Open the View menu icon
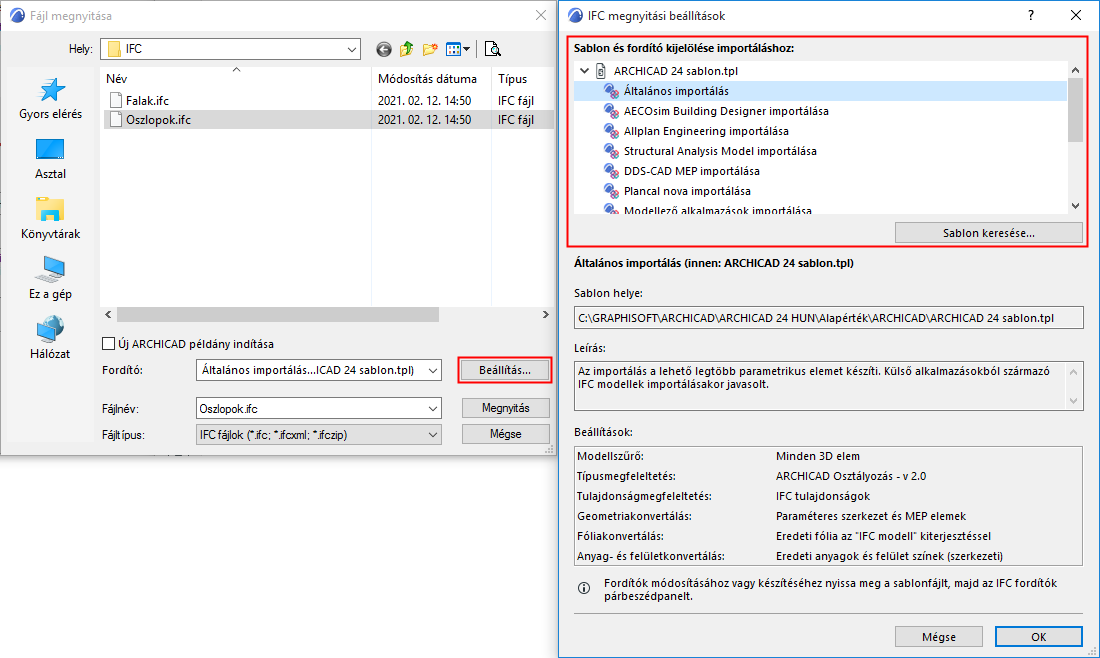The height and width of the screenshot is (658, 1100). click(x=457, y=49)
